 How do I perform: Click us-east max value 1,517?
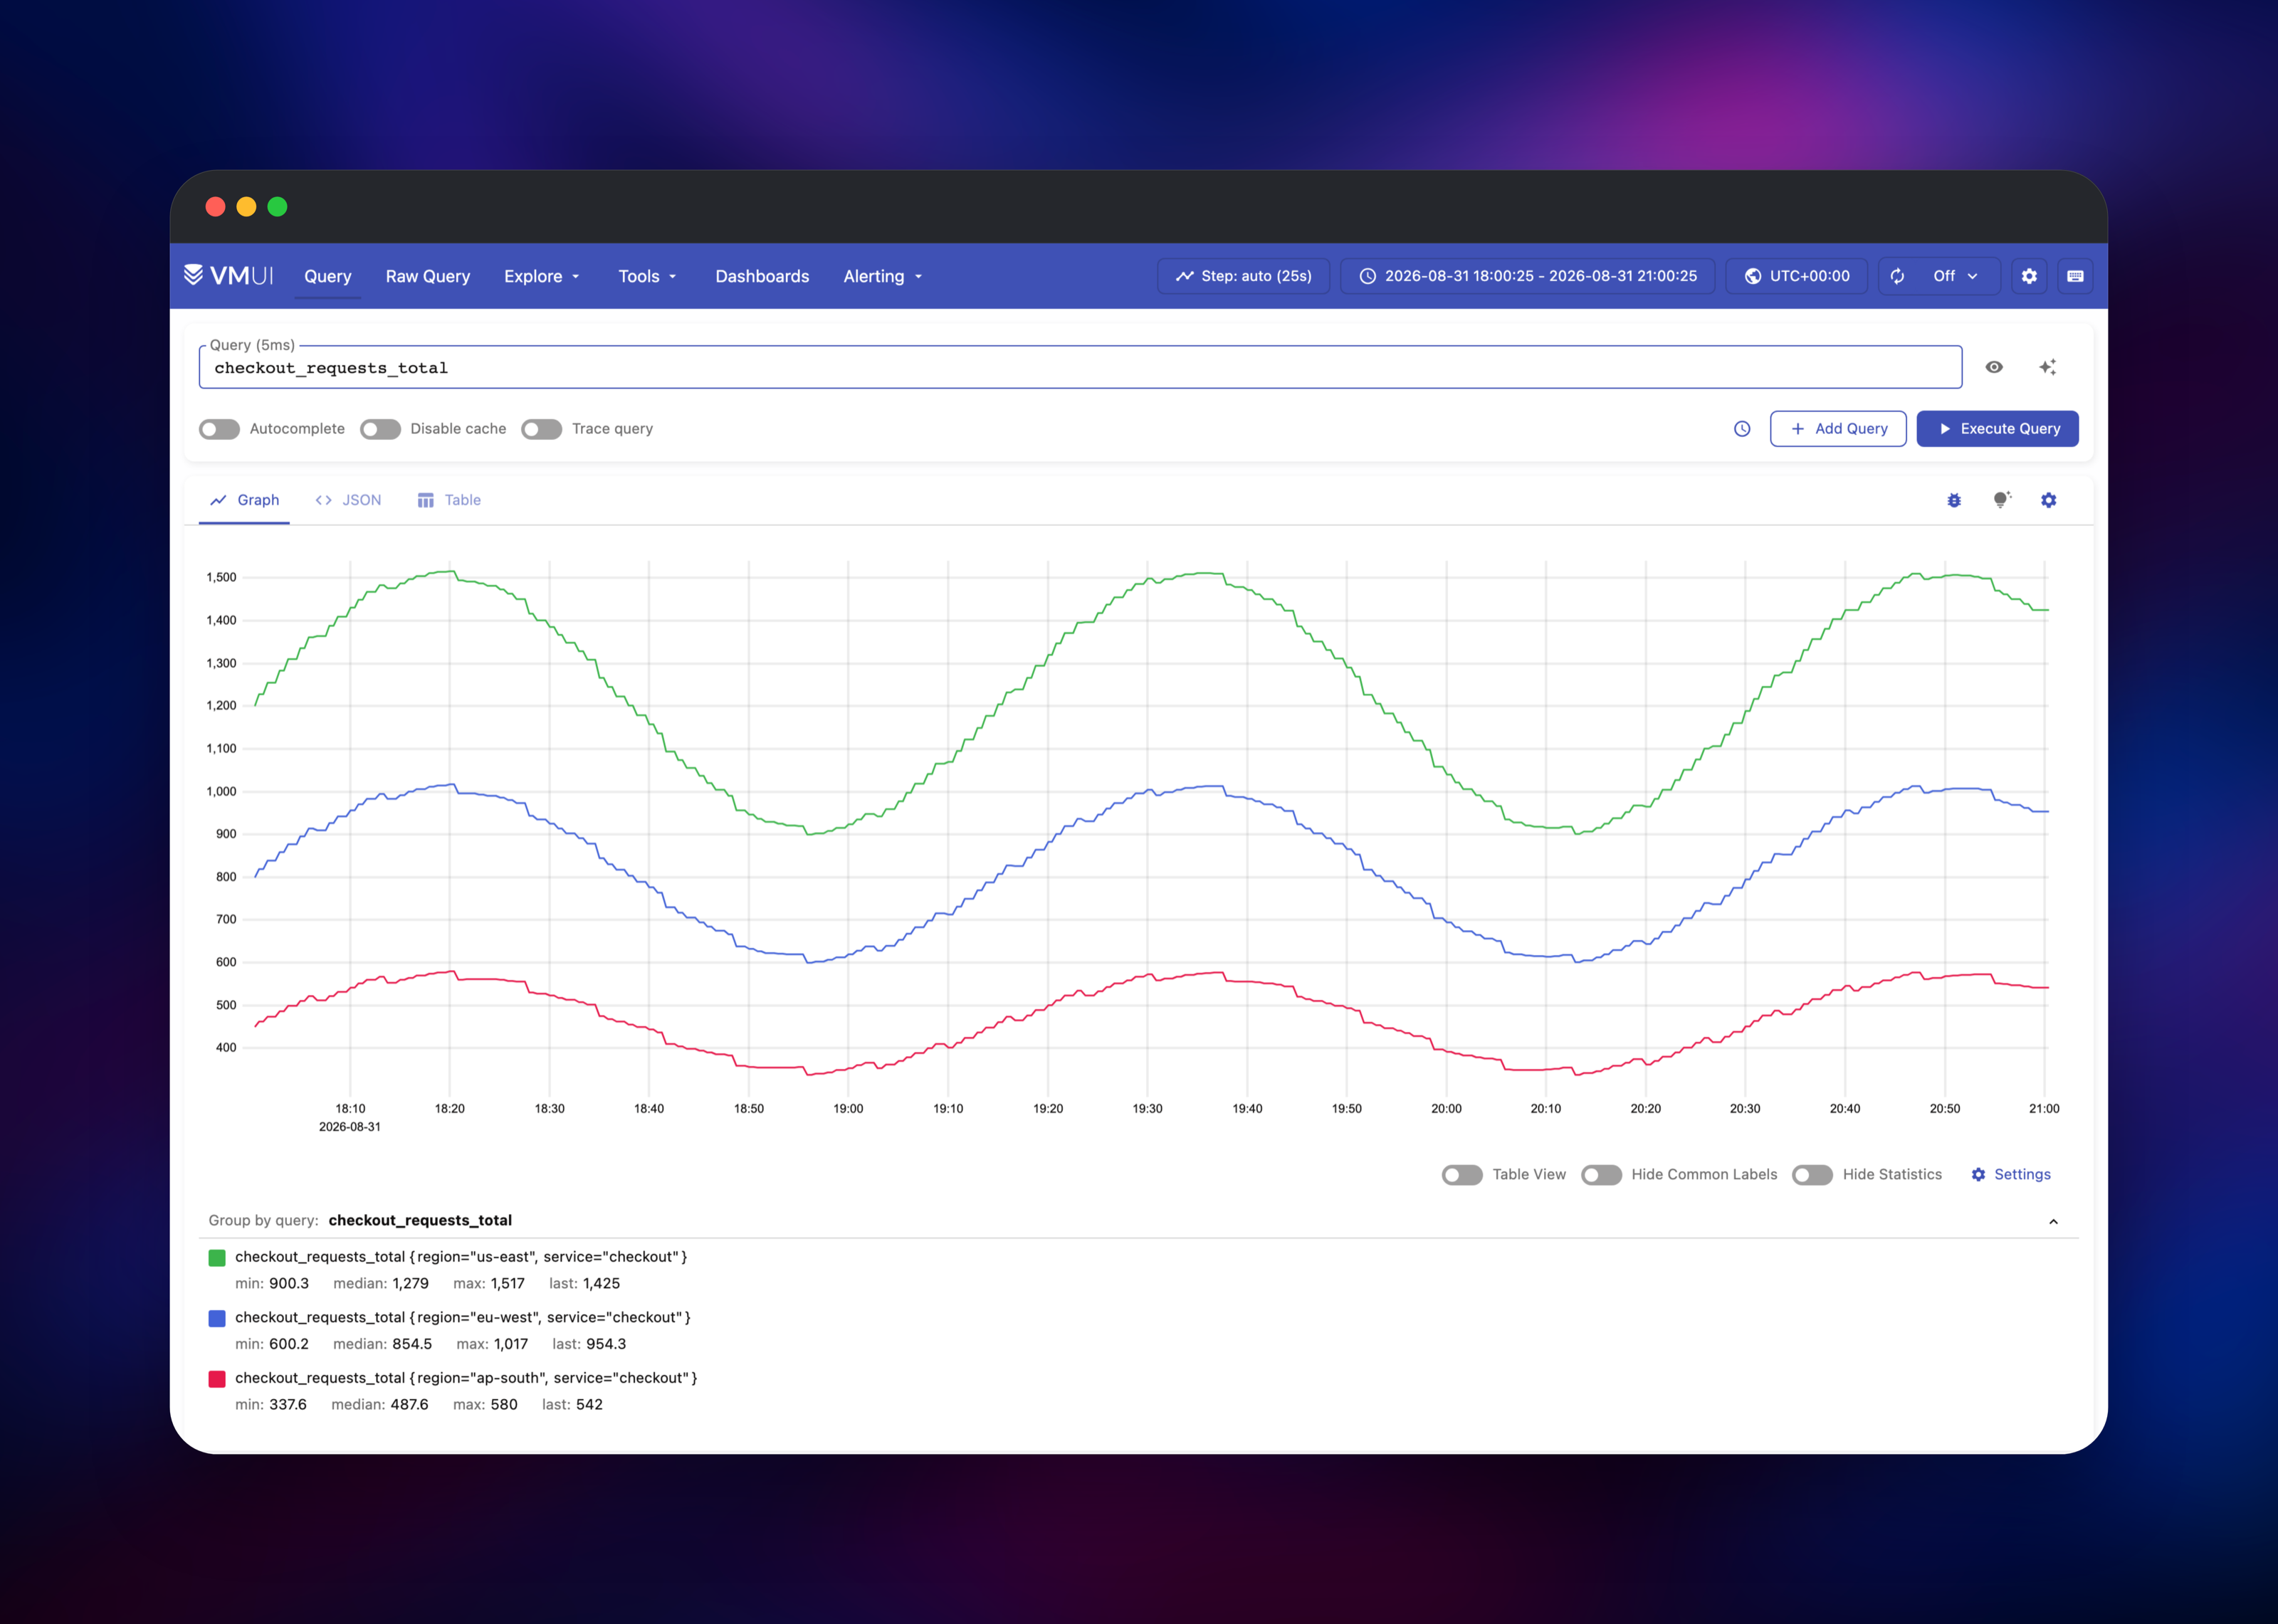[x=507, y=1284]
